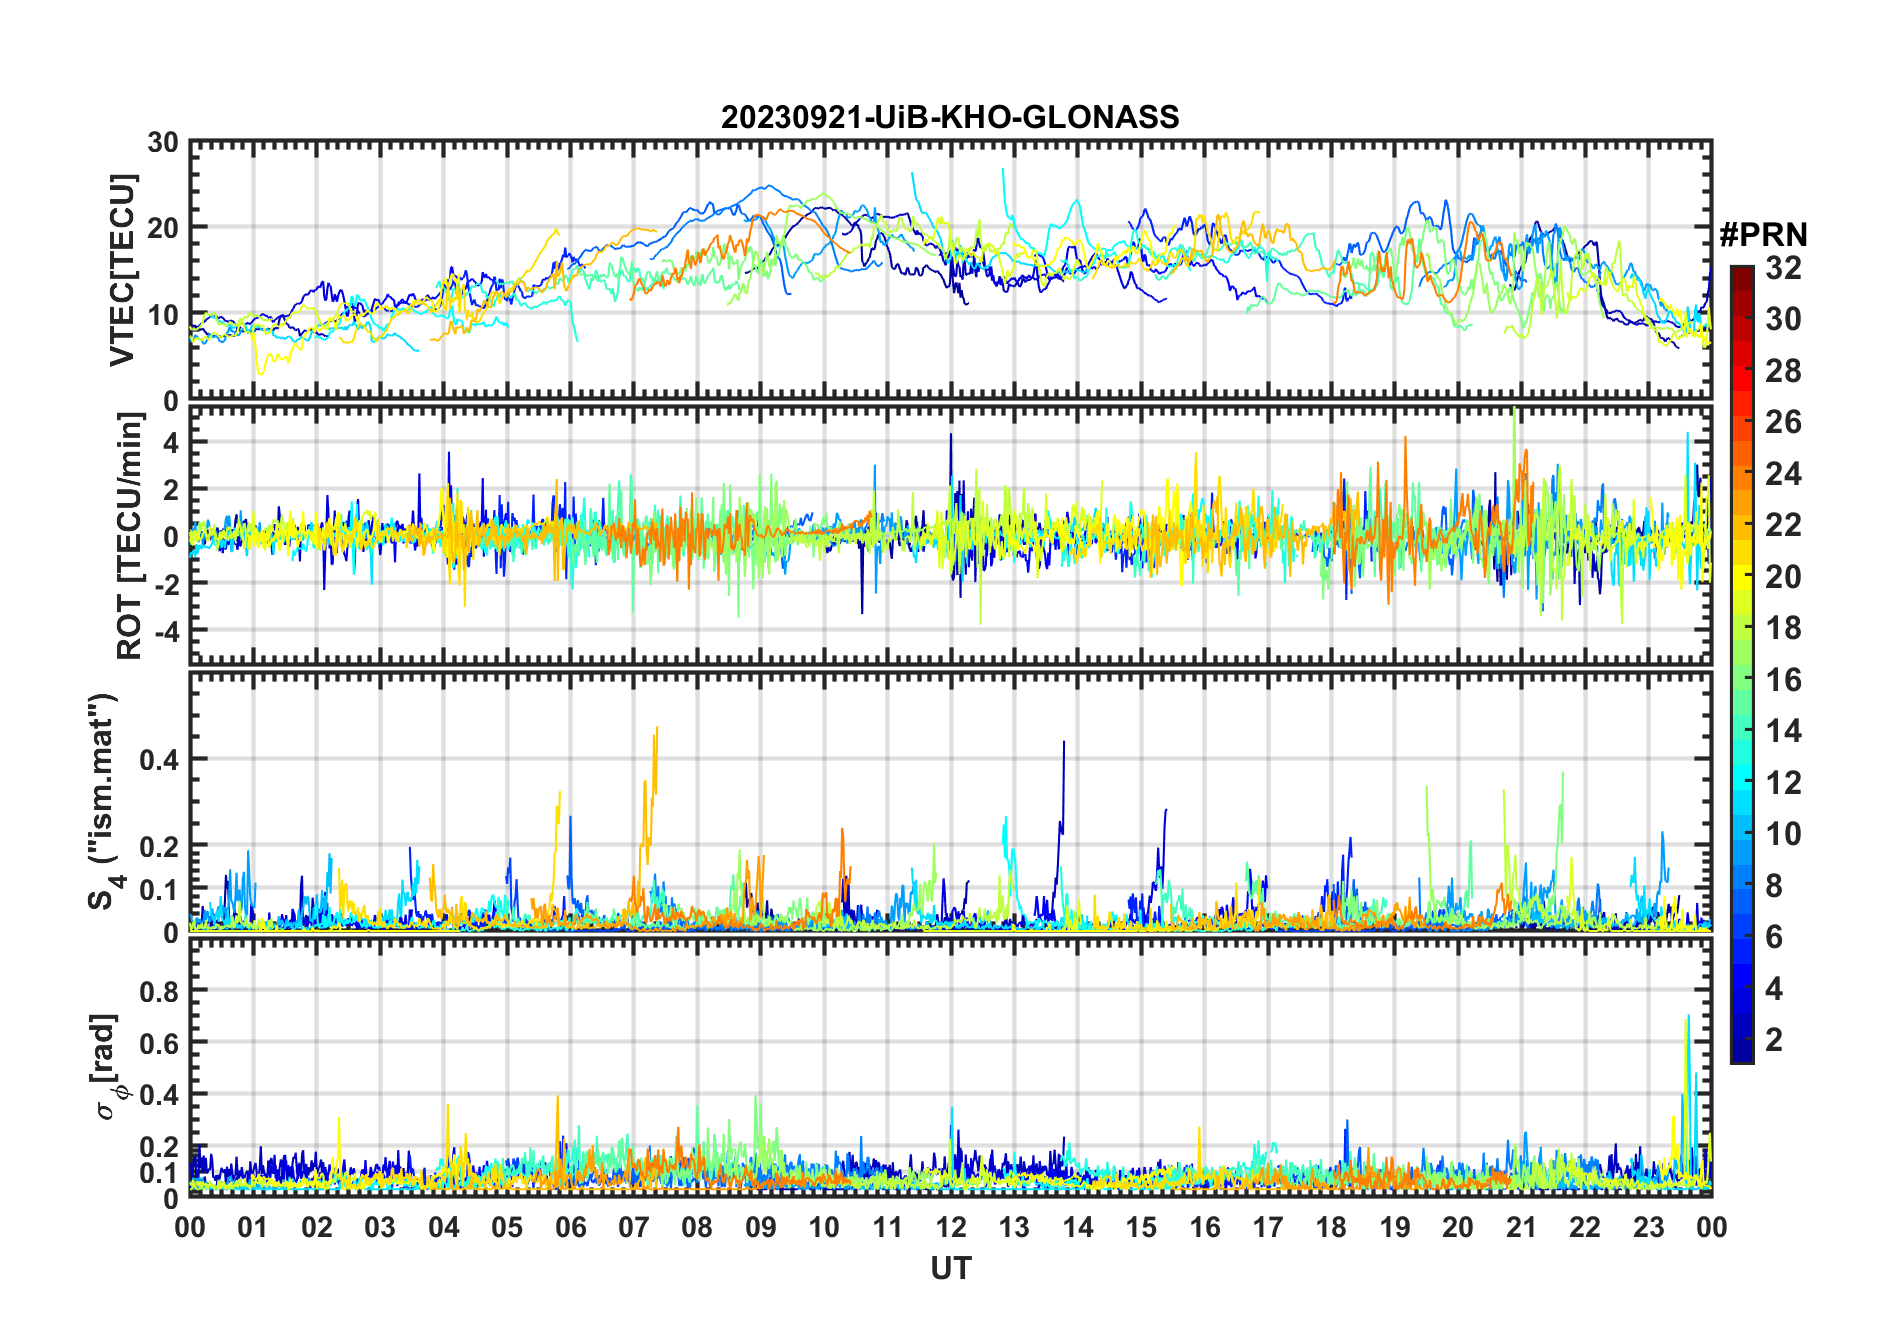Click the #PRN colorbar title
Screen dimensions: 1902x1330
[1763, 235]
